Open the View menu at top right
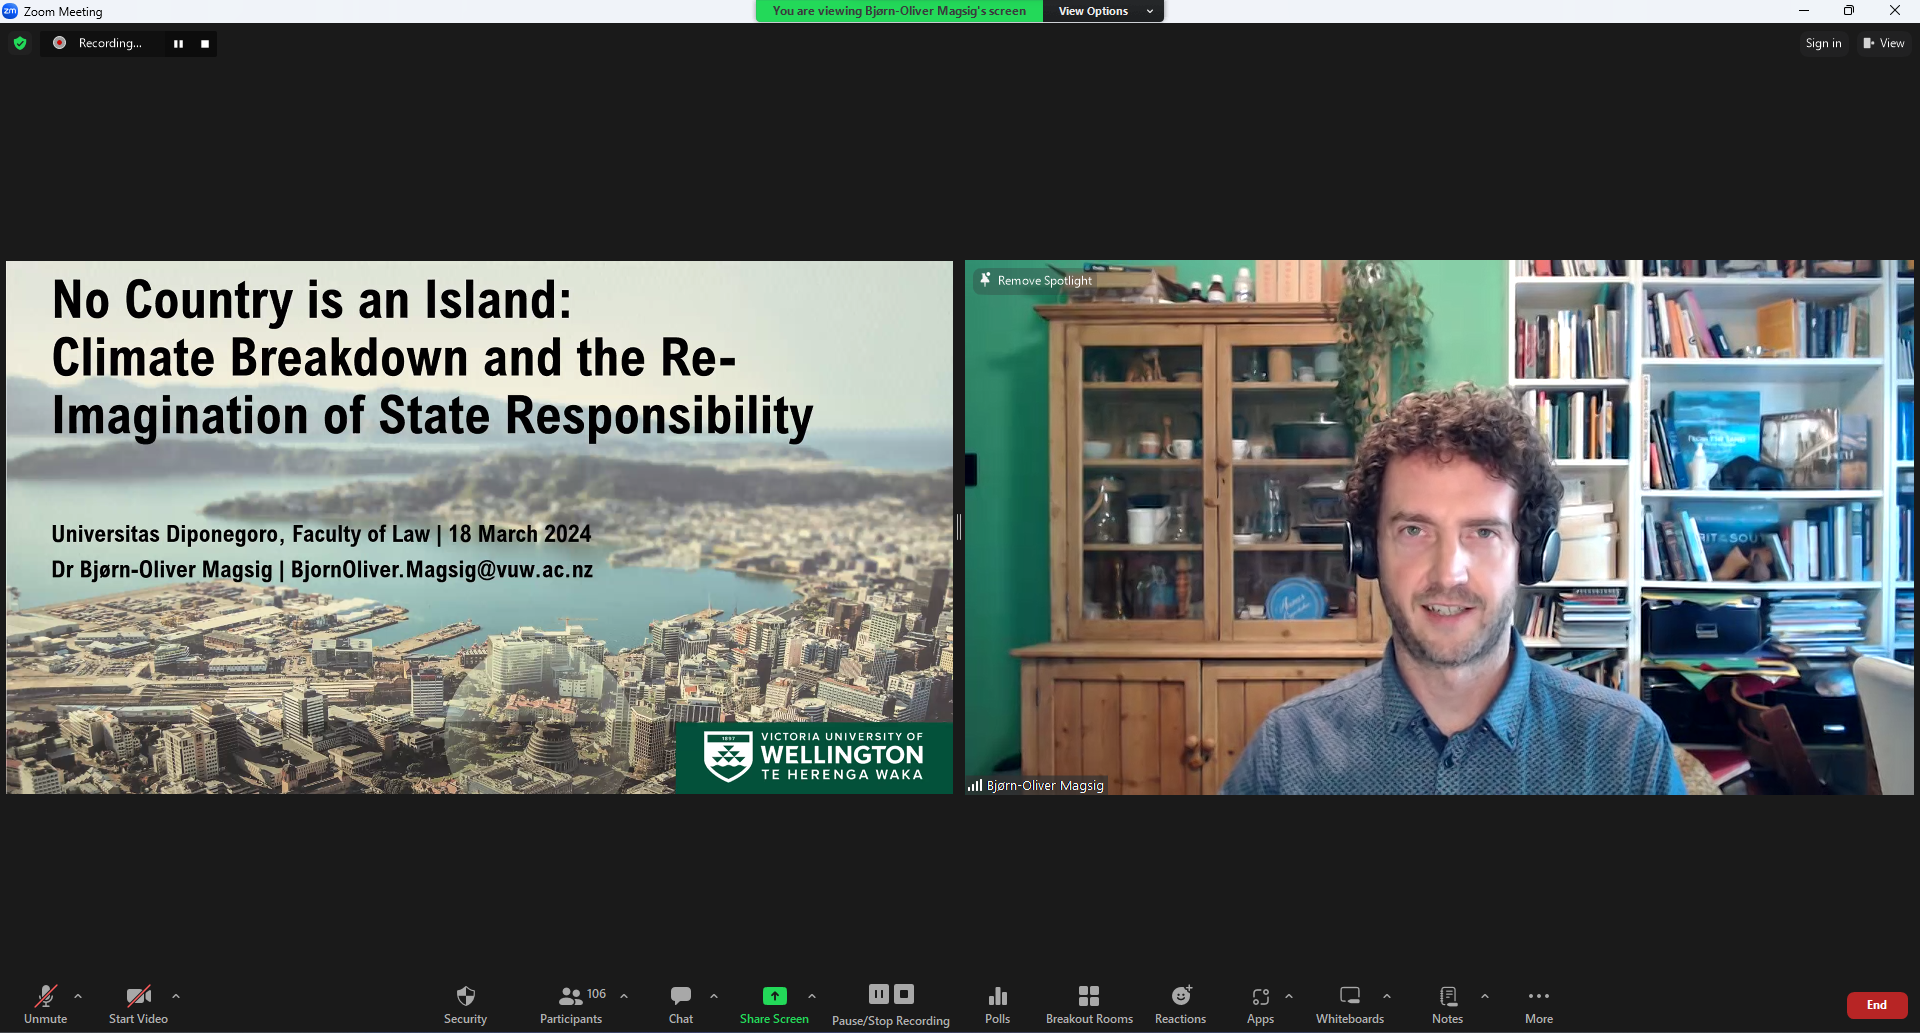Viewport: 1920px width, 1033px height. pyautogui.click(x=1883, y=43)
